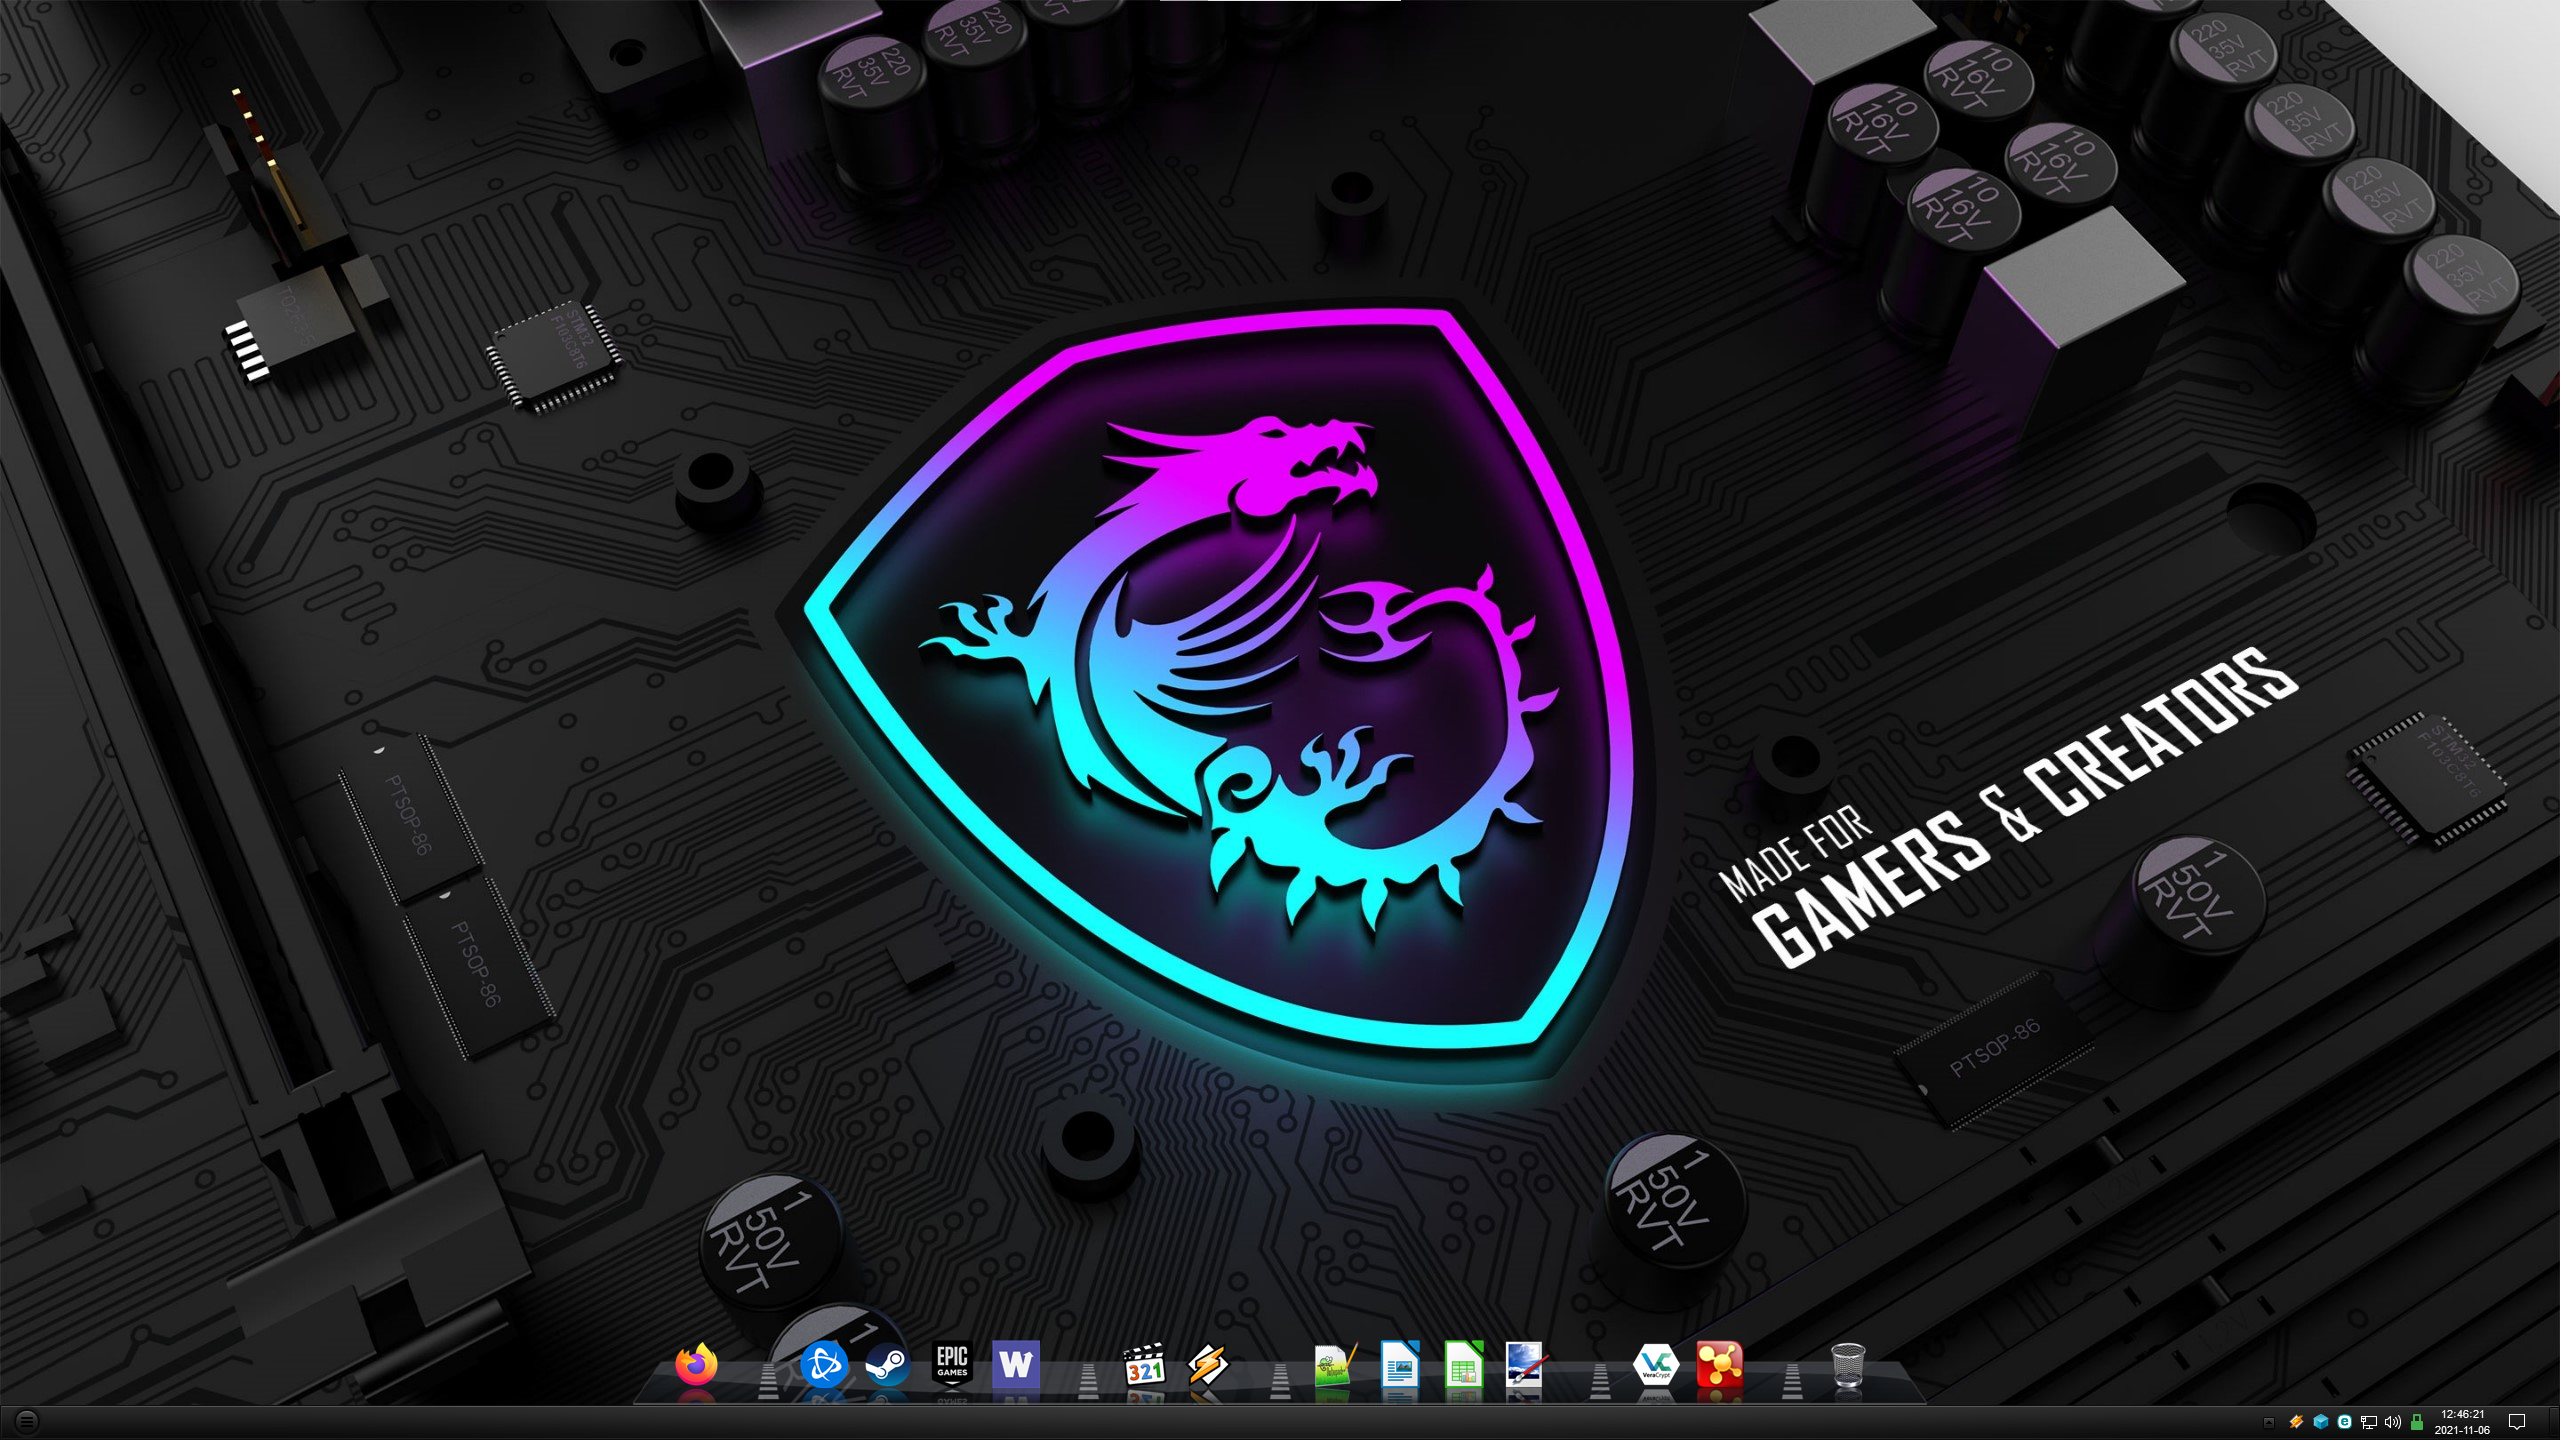Click the green padlock tray icon
Viewport: 2560px width, 1440px height.
tap(2417, 1422)
